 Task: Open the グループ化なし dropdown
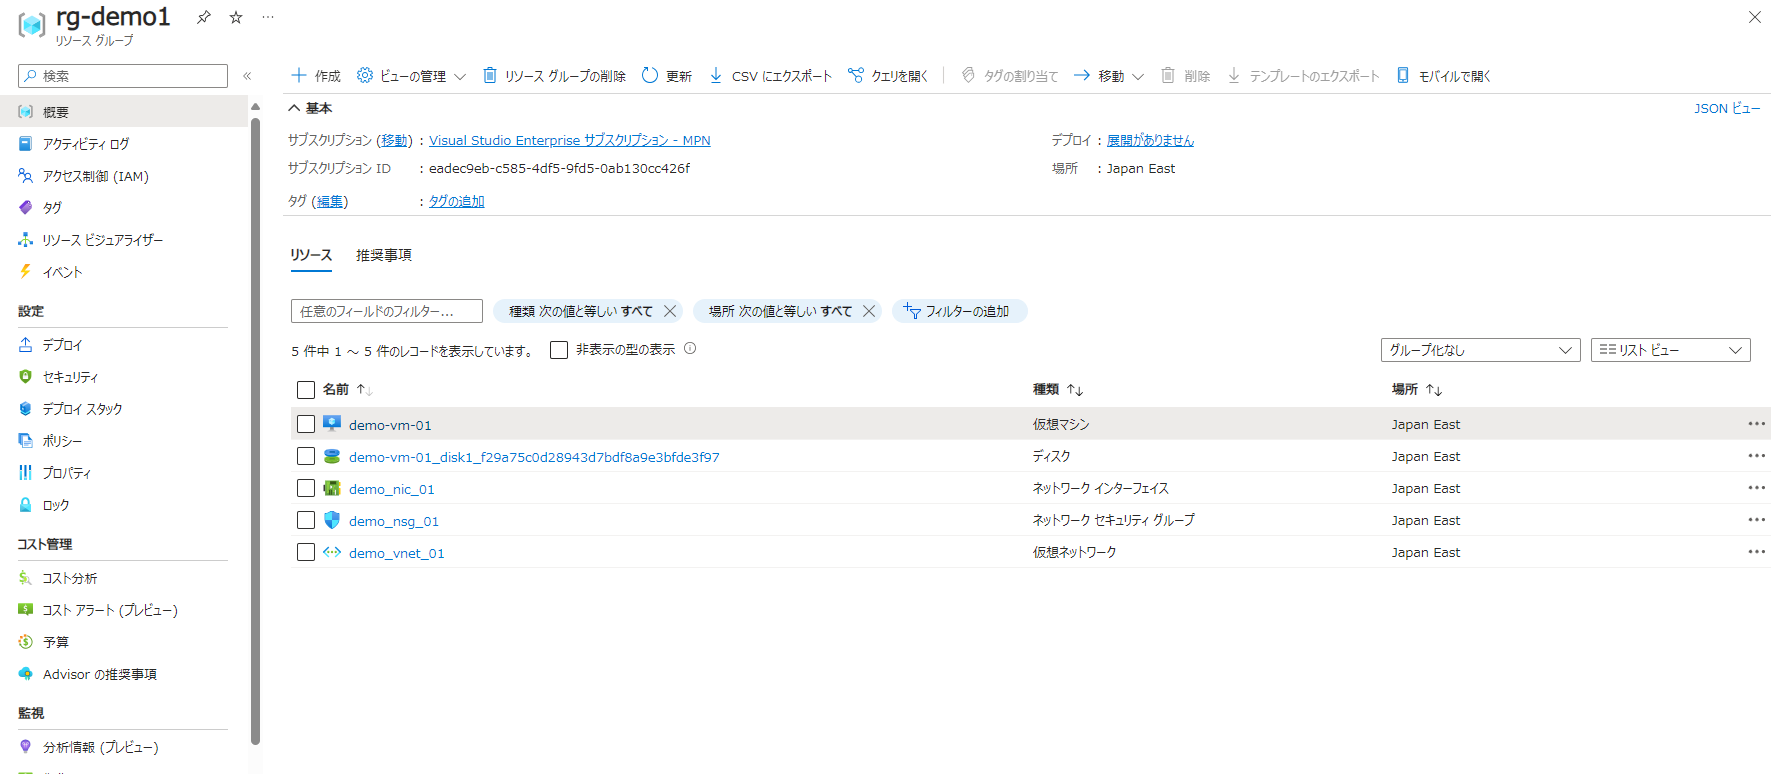click(1480, 350)
